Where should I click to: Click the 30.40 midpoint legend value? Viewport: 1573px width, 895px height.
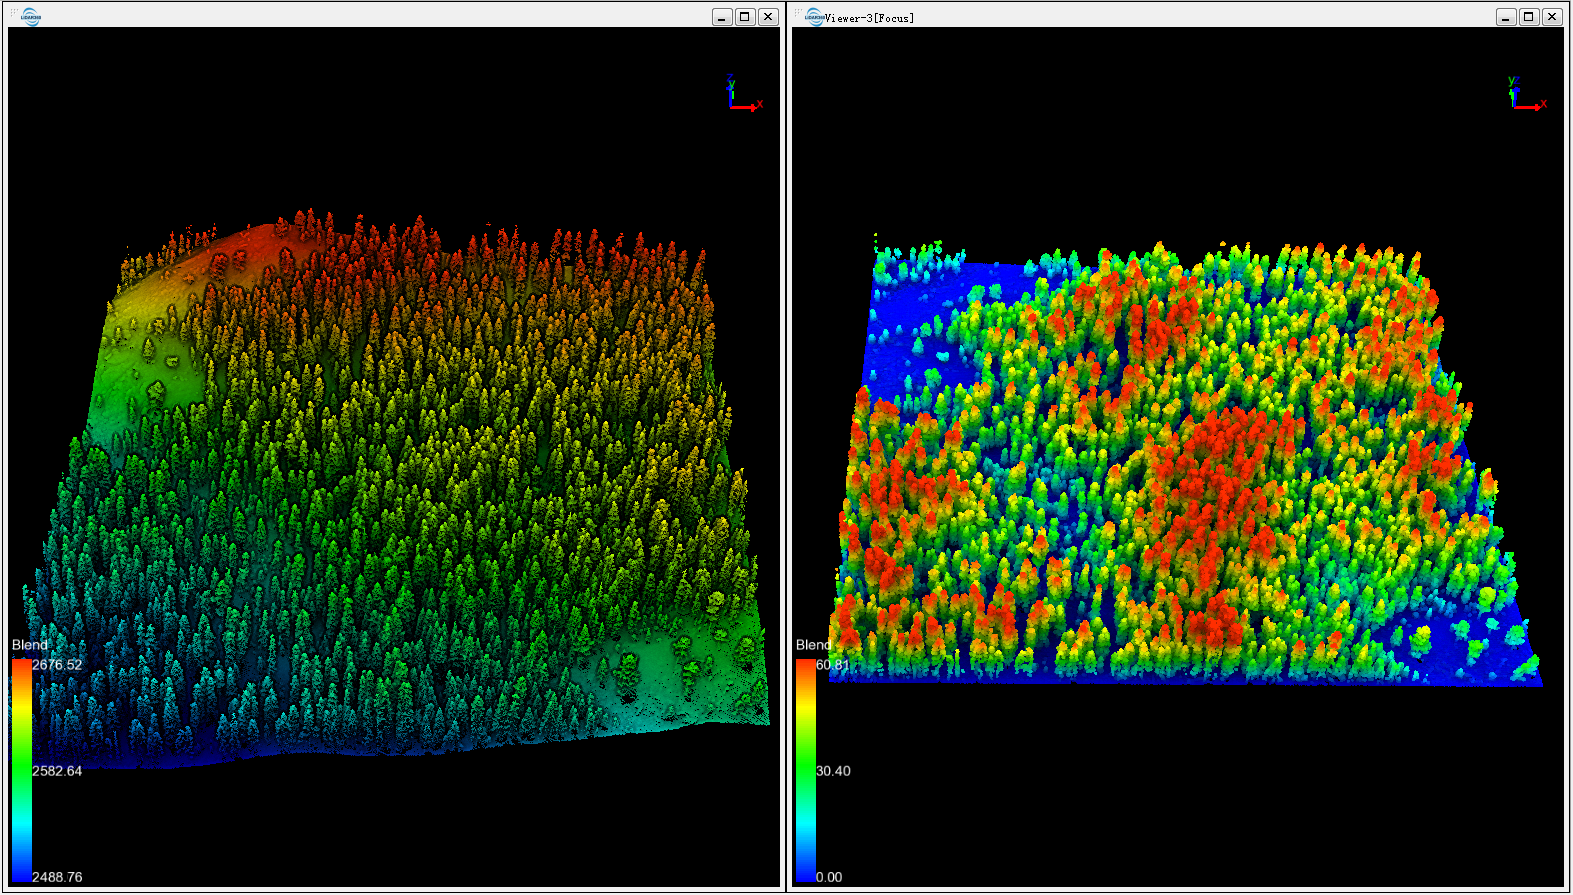click(x=833, y=771)
